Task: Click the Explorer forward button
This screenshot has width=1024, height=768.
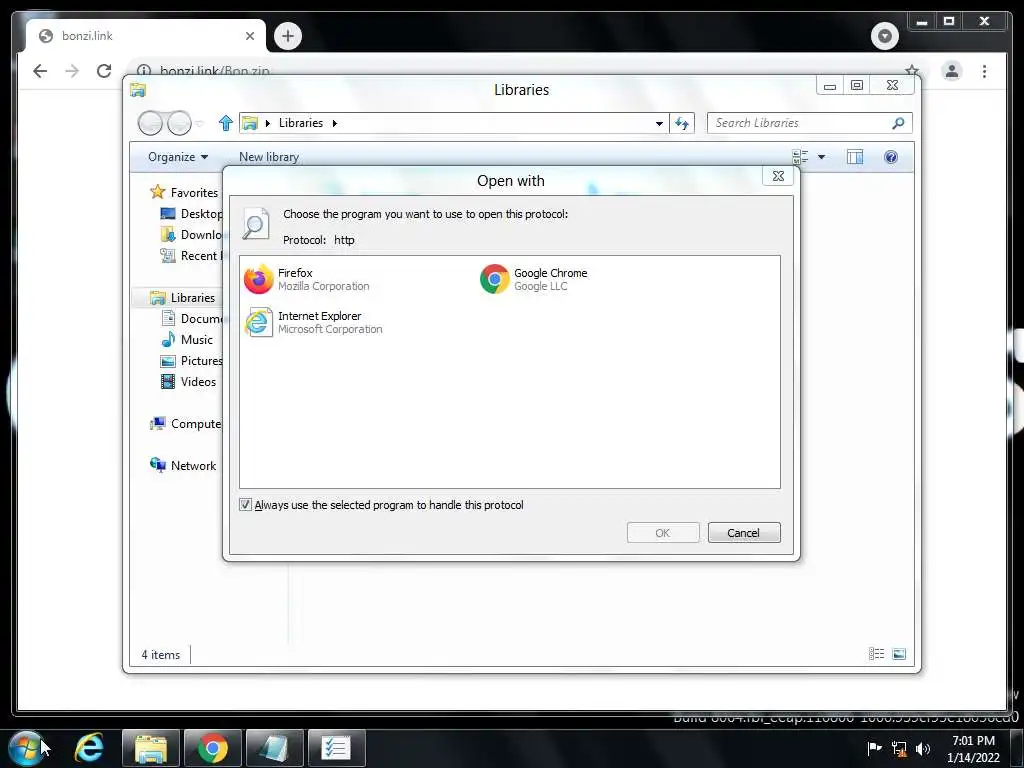Action: click(179, 123)
